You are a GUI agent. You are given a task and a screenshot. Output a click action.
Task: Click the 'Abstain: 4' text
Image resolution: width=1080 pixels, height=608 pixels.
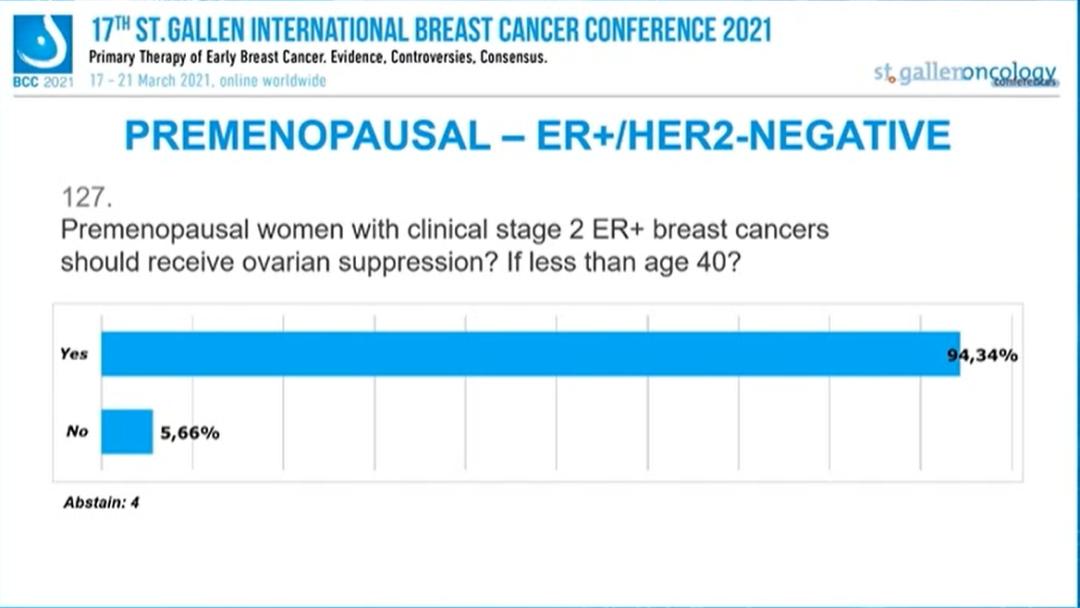point(101,502)
